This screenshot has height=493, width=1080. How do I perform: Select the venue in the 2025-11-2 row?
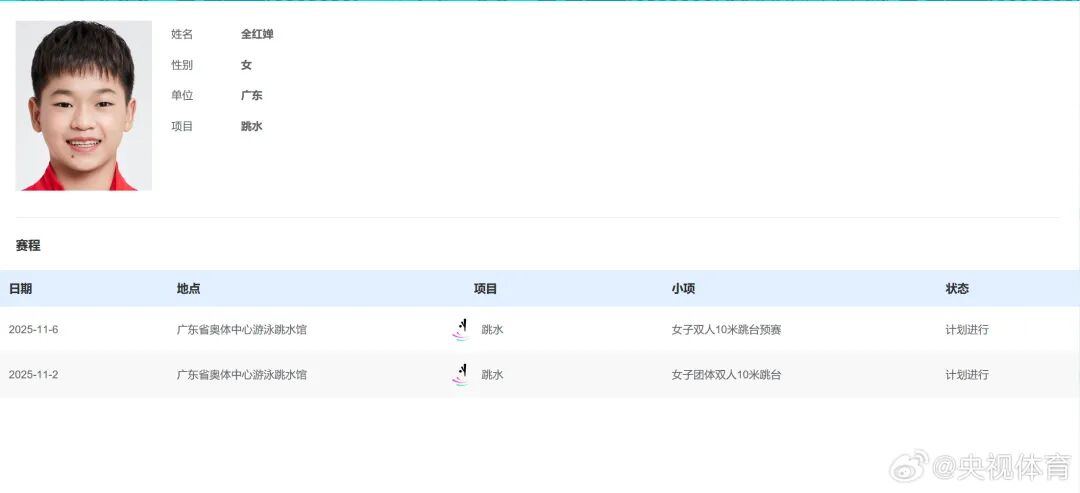pos(242,375)
